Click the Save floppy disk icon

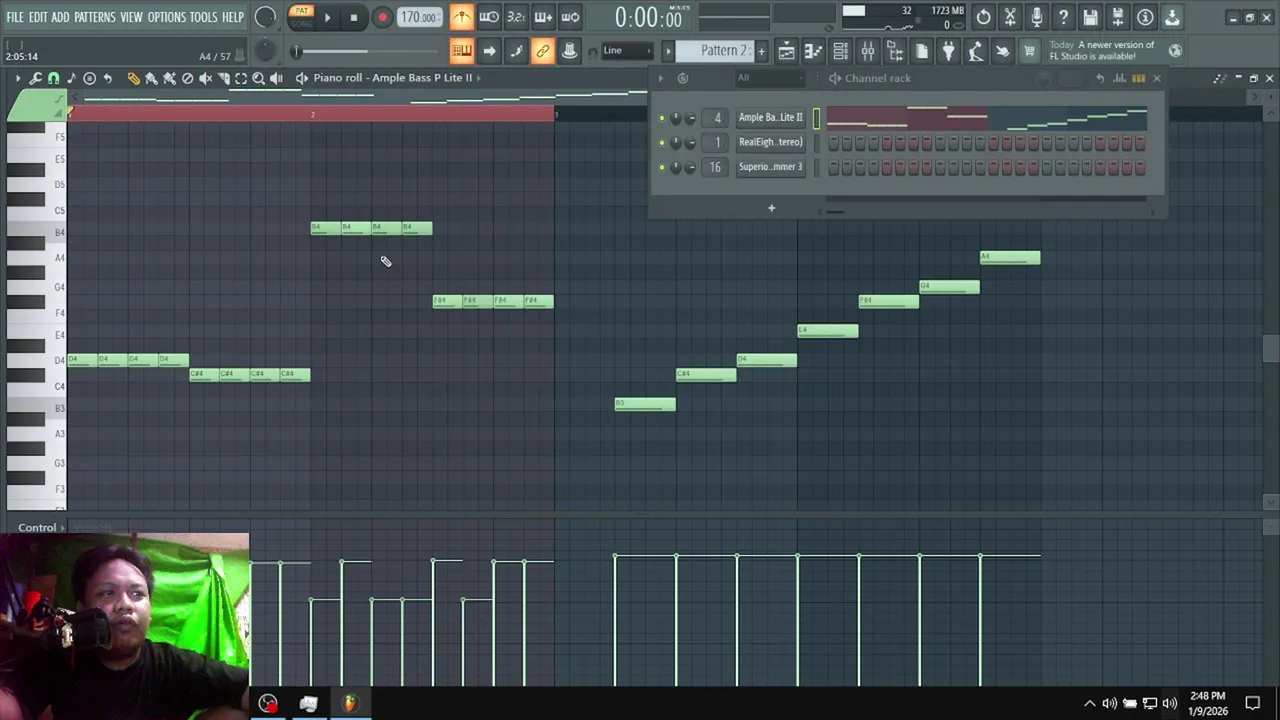[1091, 17]
